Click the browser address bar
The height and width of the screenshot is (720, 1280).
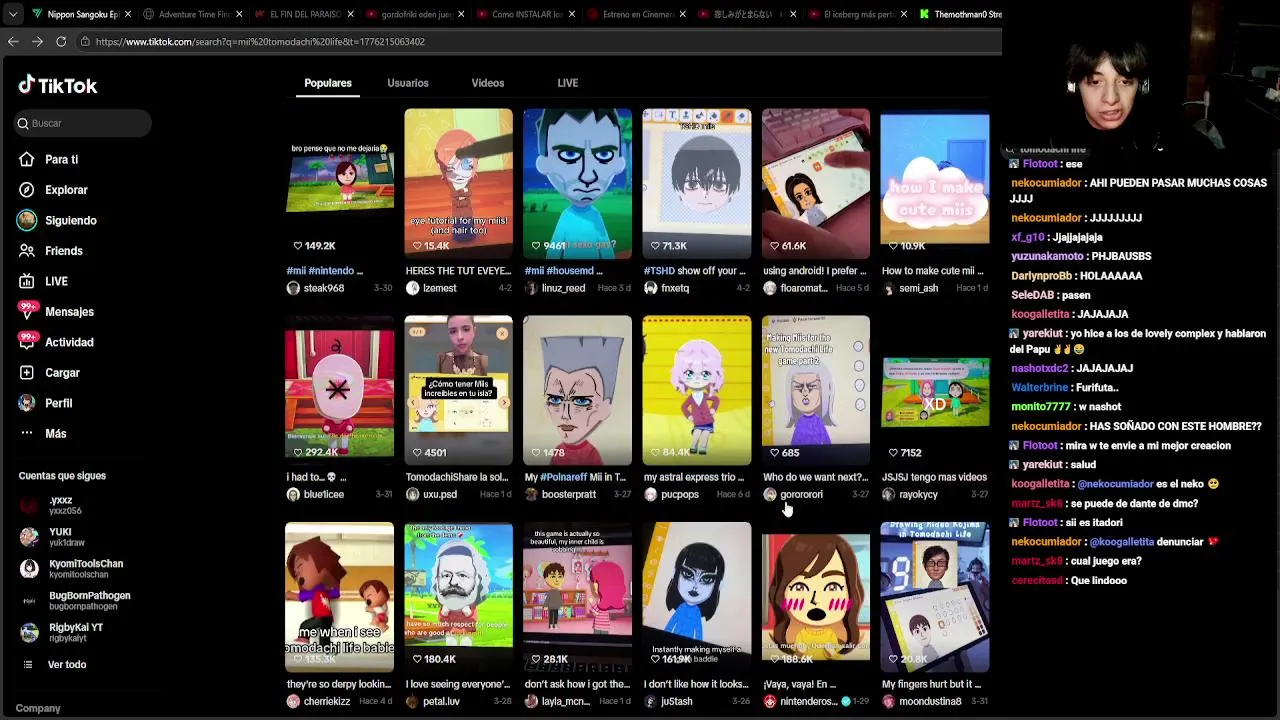point(540,41)
